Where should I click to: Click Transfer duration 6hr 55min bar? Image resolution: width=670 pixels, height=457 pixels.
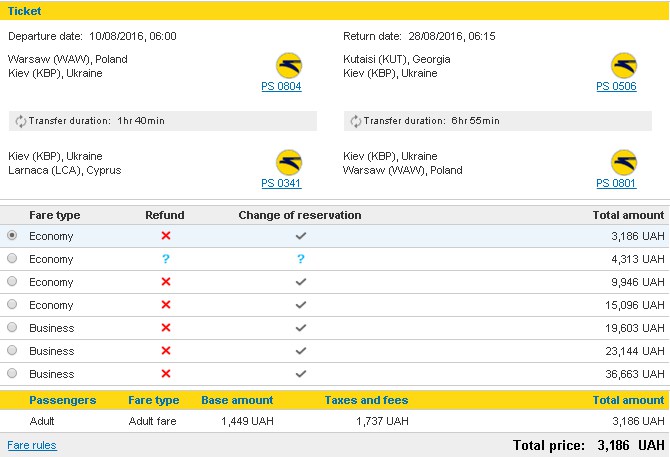click(498, 121)
